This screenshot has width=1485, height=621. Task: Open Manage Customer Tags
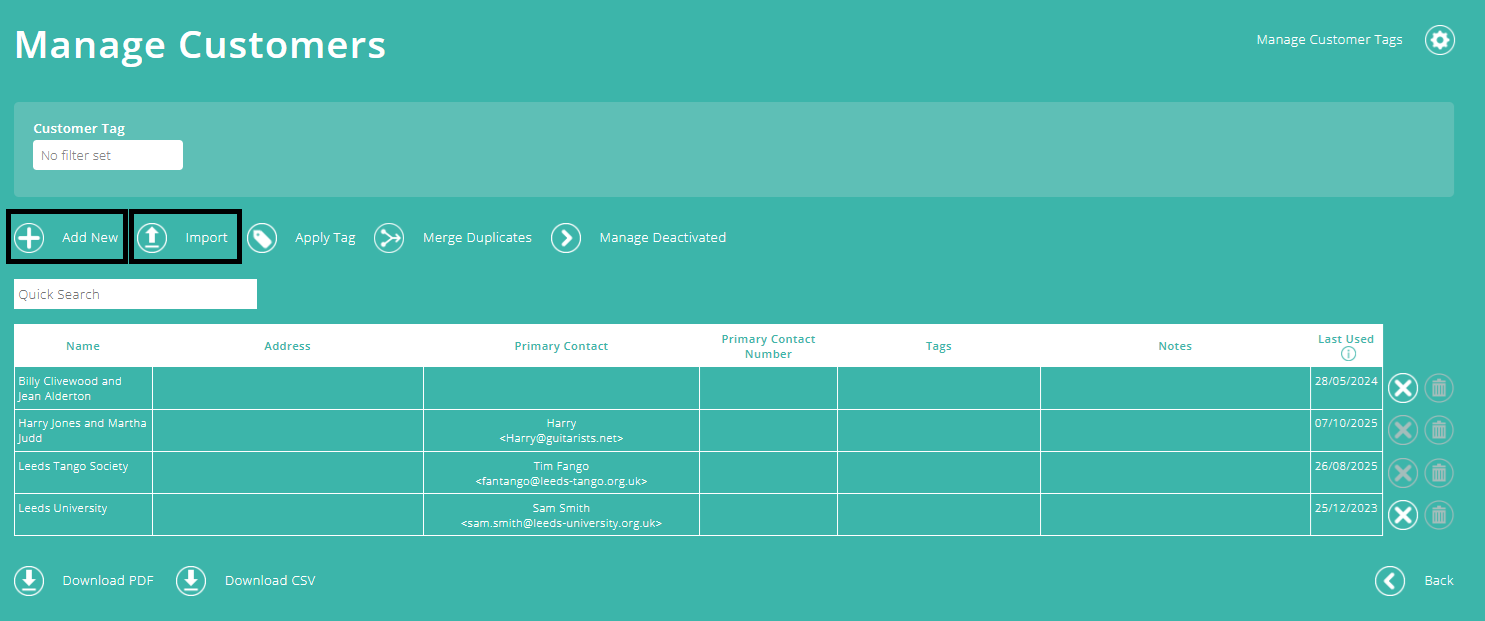[1329, 40]
